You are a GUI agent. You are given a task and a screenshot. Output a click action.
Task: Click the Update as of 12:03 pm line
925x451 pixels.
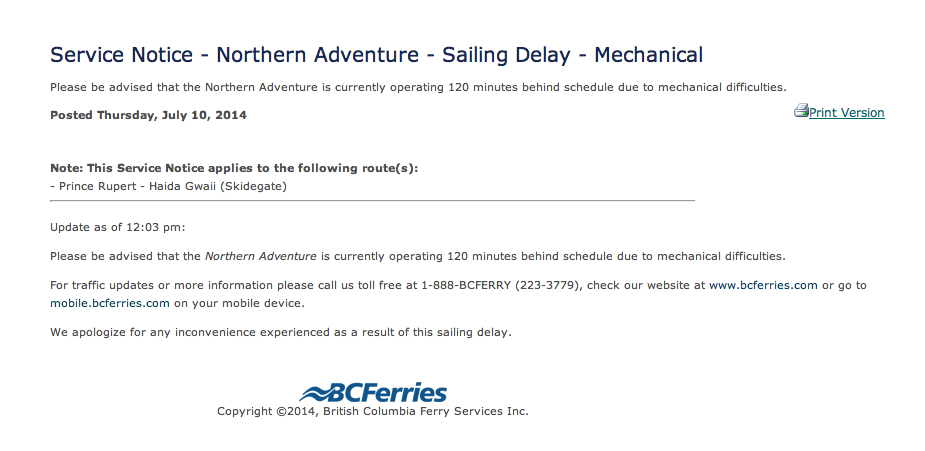(x=117, y=228)
